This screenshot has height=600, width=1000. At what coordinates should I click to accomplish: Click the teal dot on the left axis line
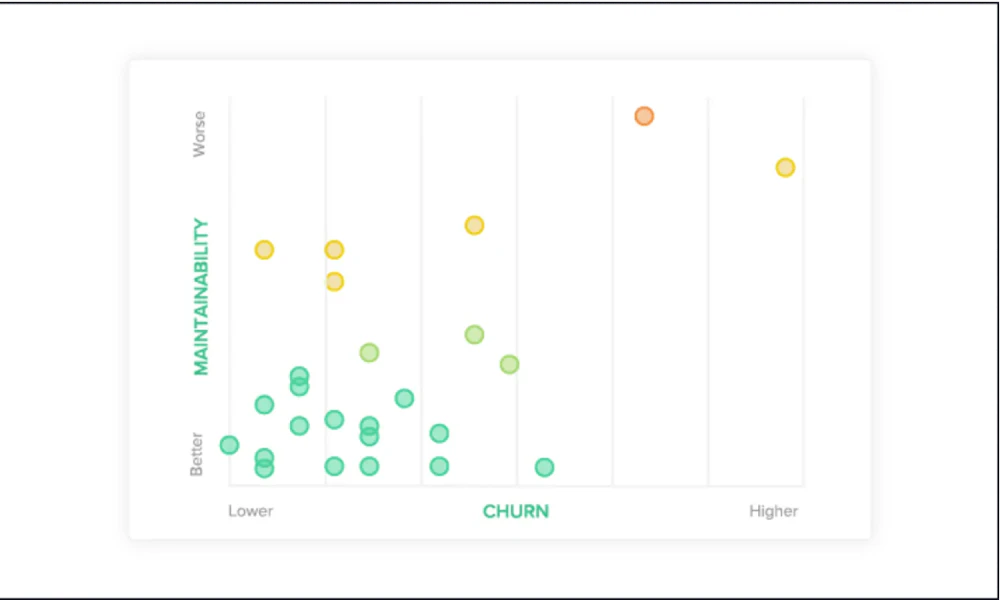point(229,445)
